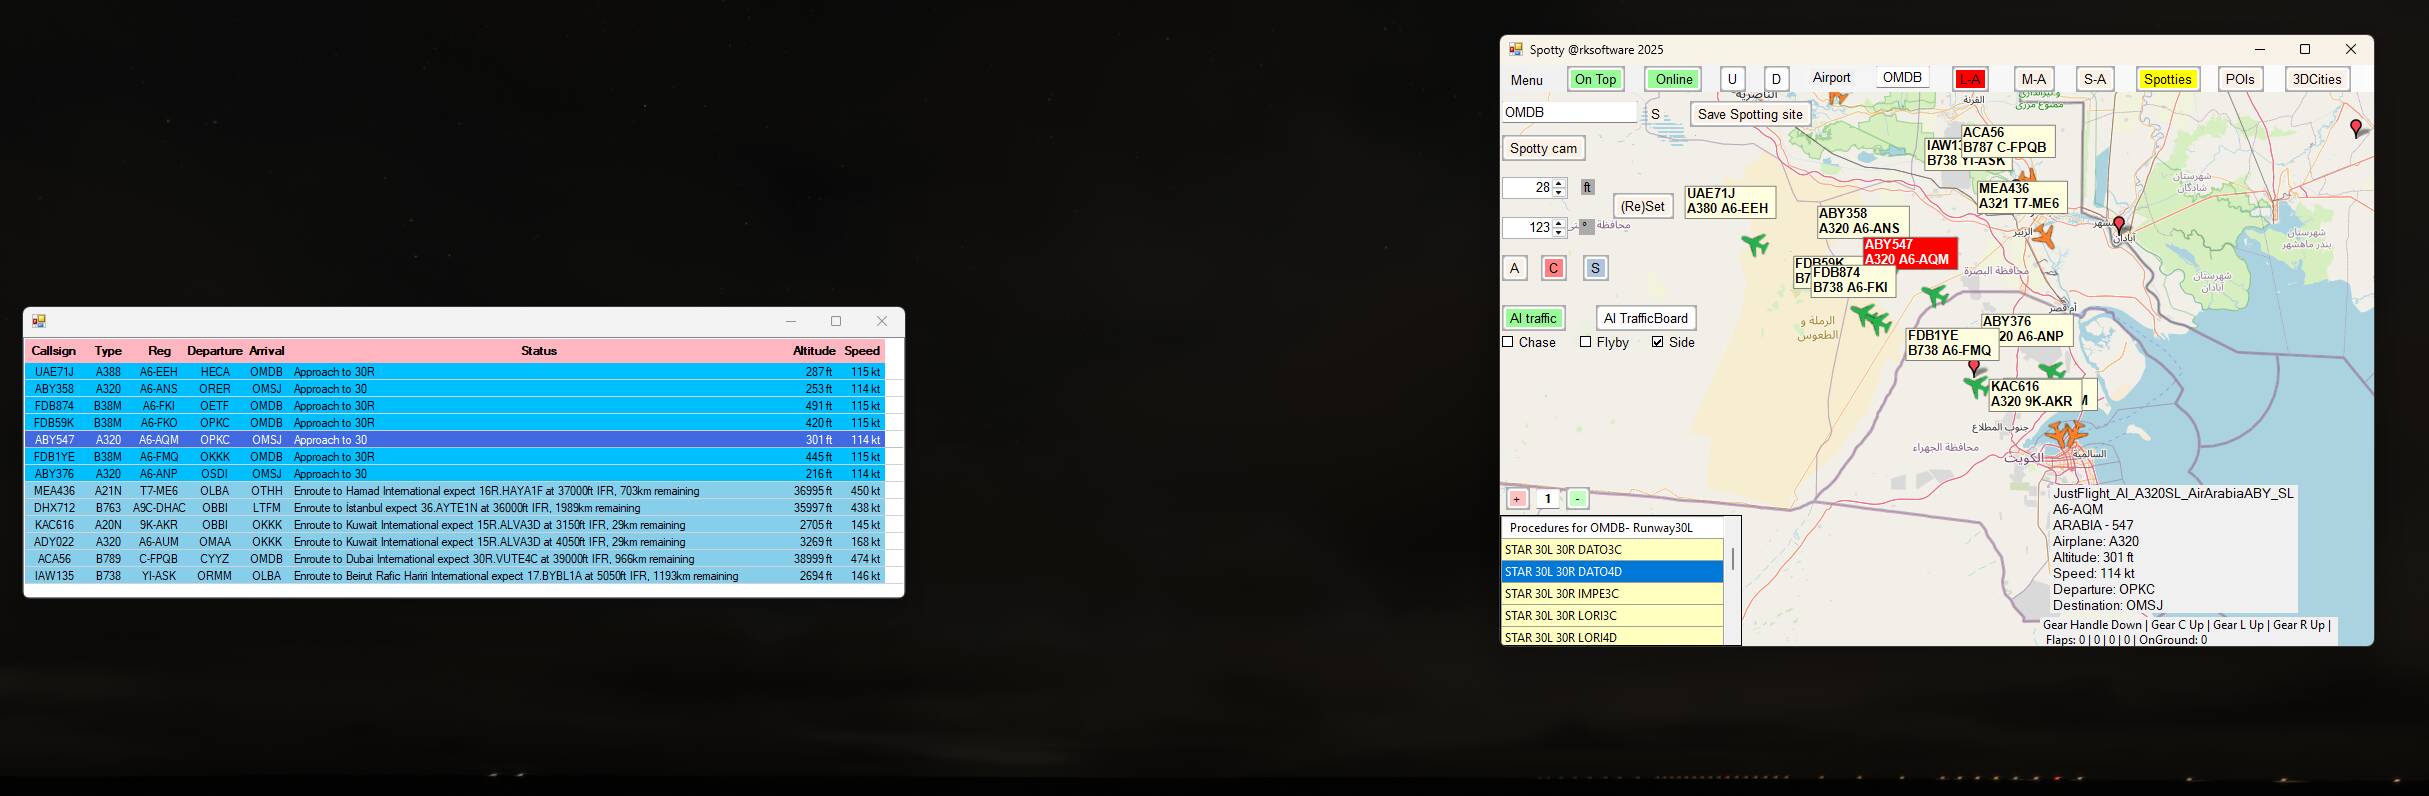Click the red map pin near Abadan
This screenshot has width=2429, height=796.
coord(2118,226)
